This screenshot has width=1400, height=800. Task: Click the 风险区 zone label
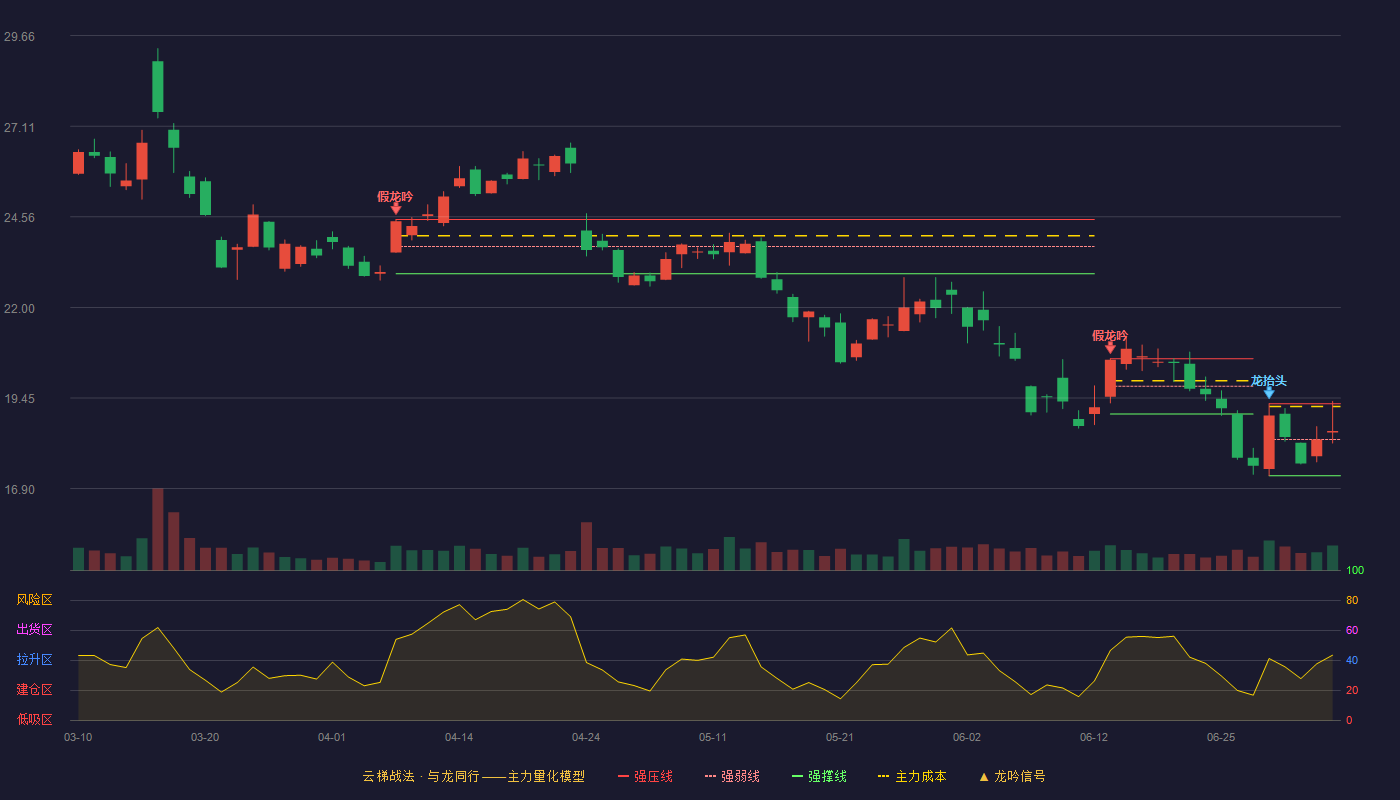coord(35,600)
